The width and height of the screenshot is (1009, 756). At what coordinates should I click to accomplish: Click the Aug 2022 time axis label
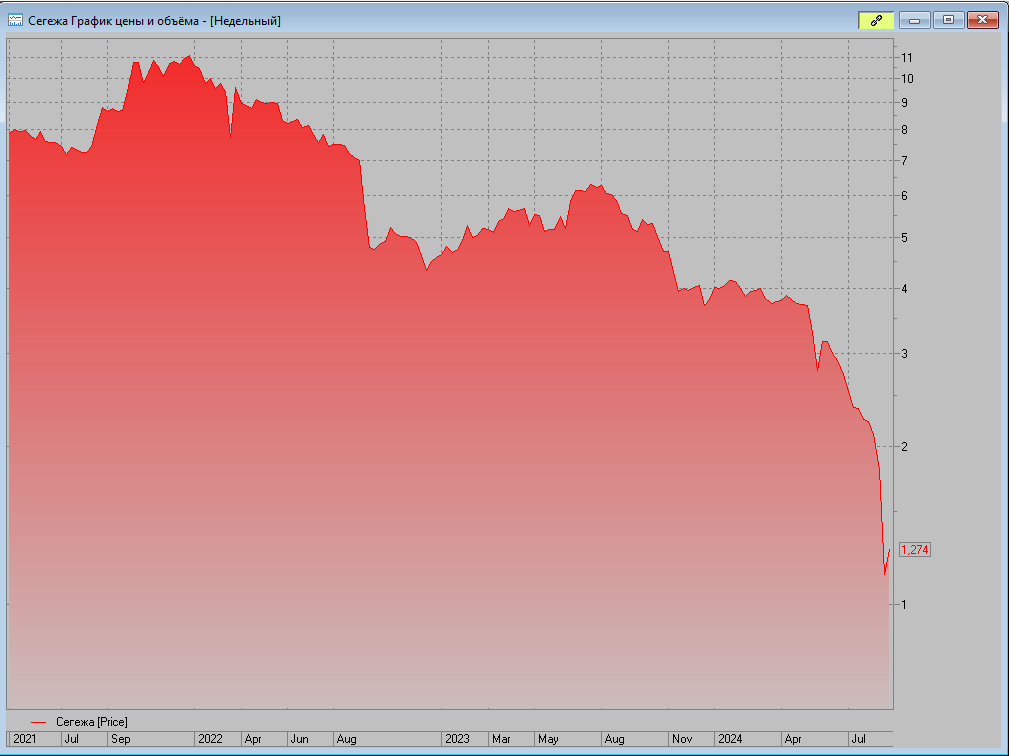click(346, 739)
